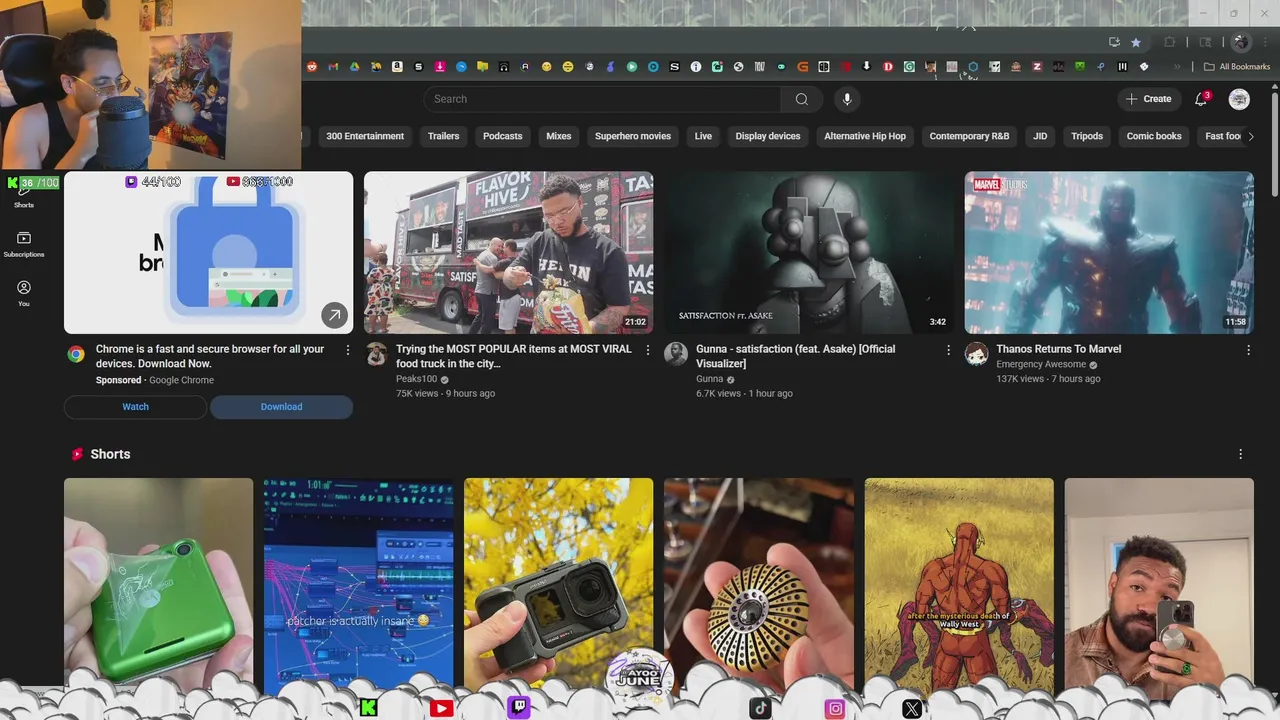Select the Podcasts chip

pyautogui.click(x=502, y=136)
